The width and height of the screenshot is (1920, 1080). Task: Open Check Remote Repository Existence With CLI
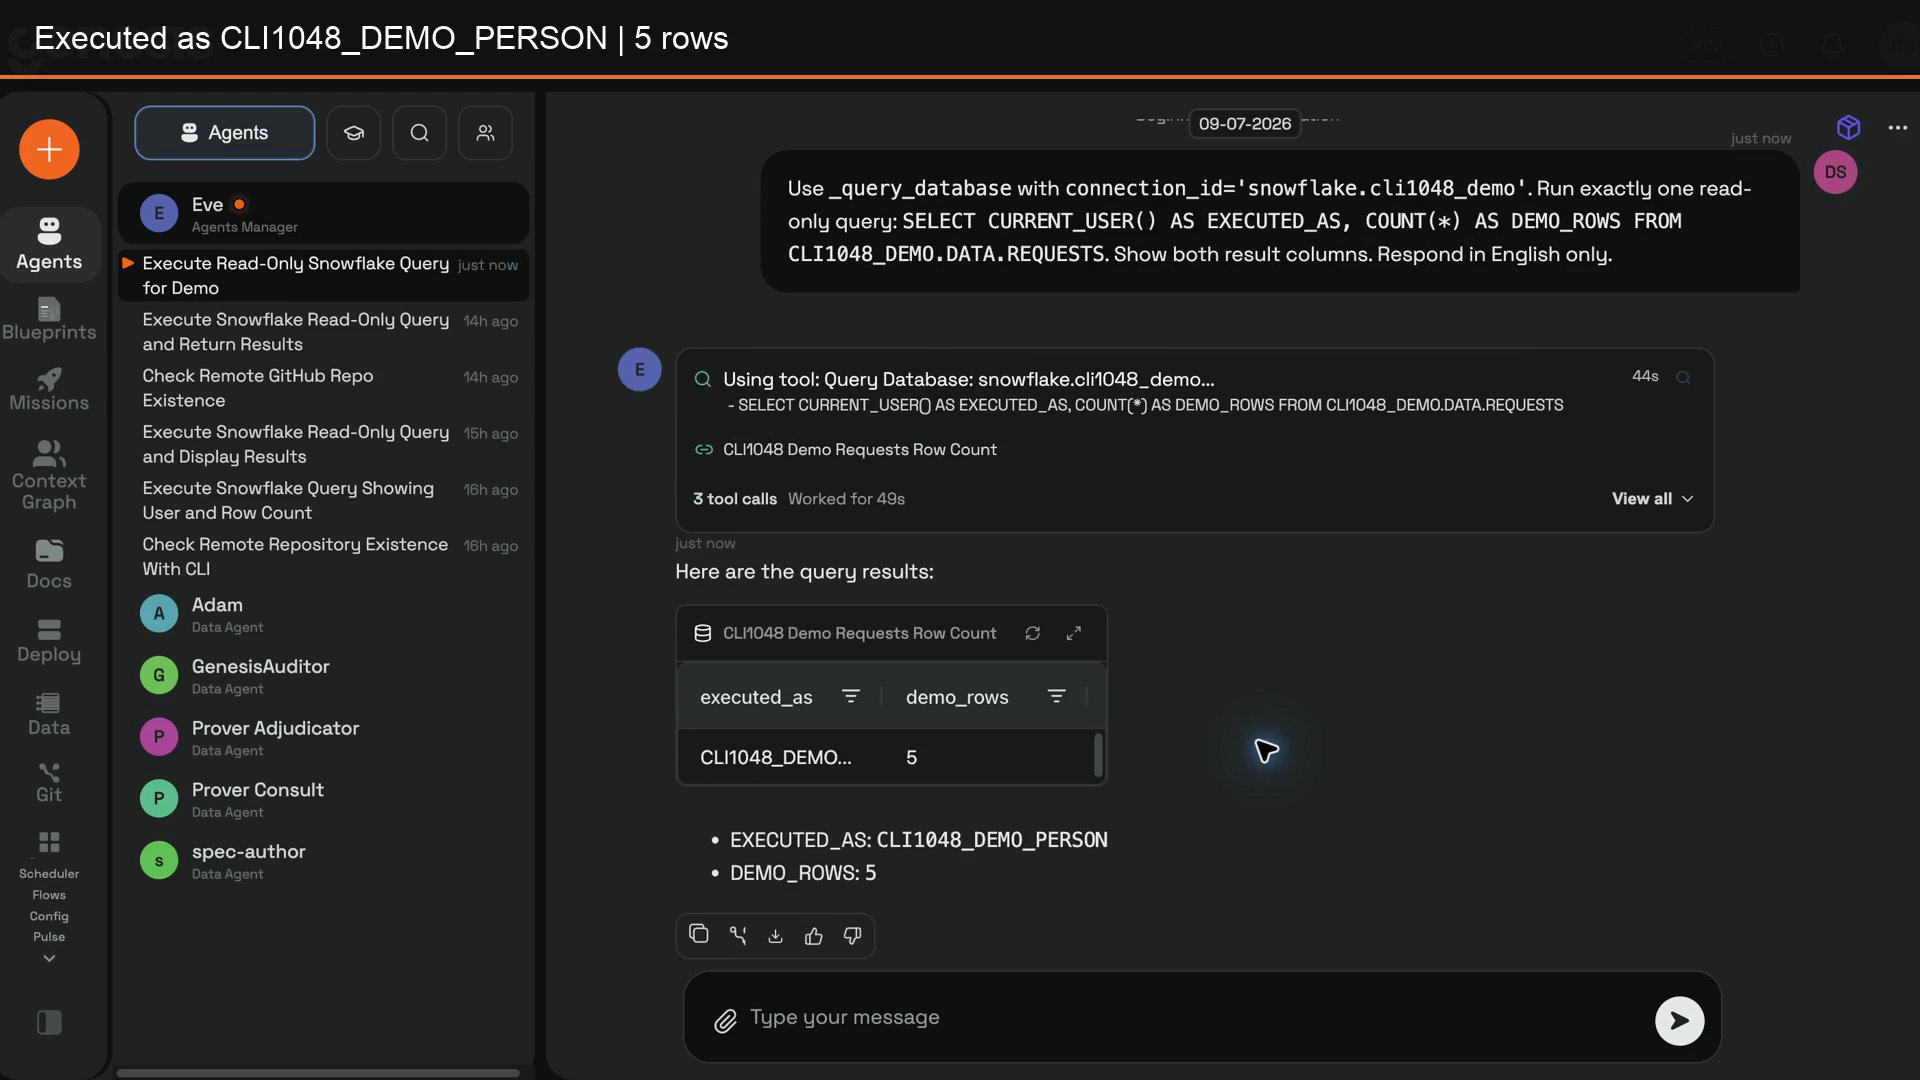click(324, 556)
